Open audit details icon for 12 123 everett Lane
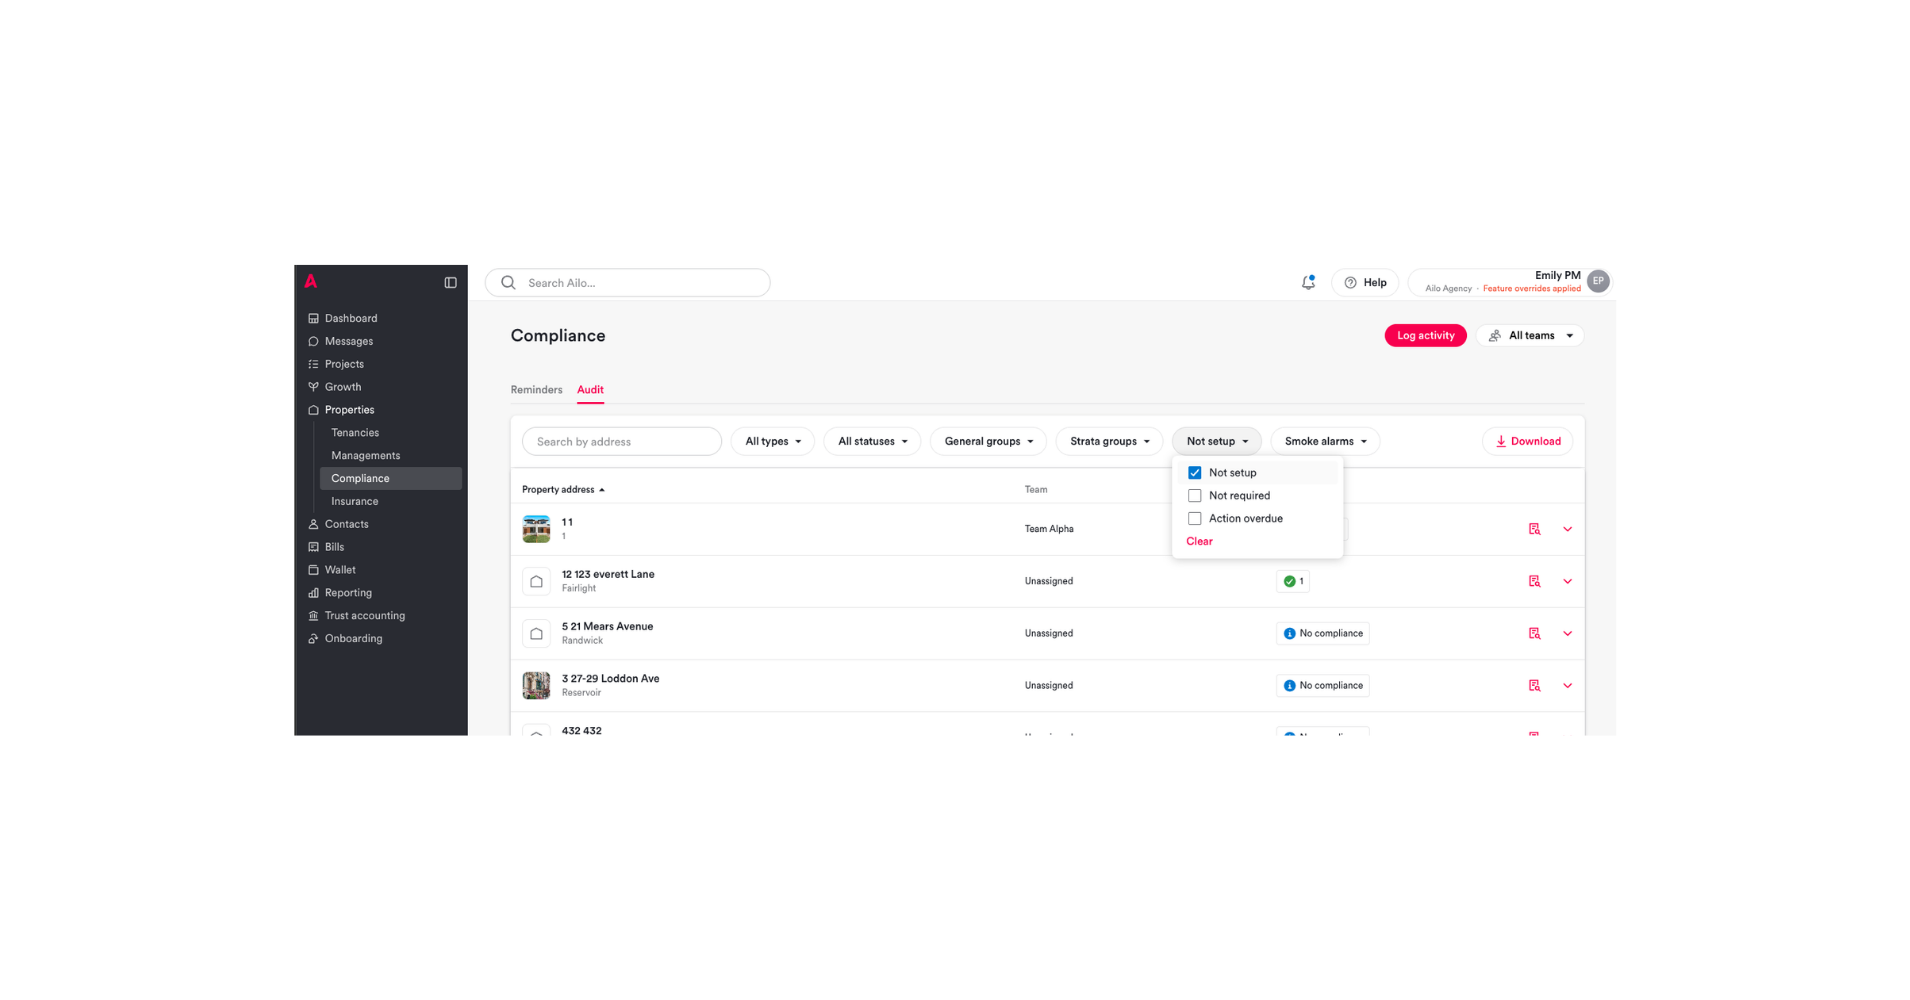Image resolution: width=1910 pixels, height=1000 pixels. (1535, 581)
